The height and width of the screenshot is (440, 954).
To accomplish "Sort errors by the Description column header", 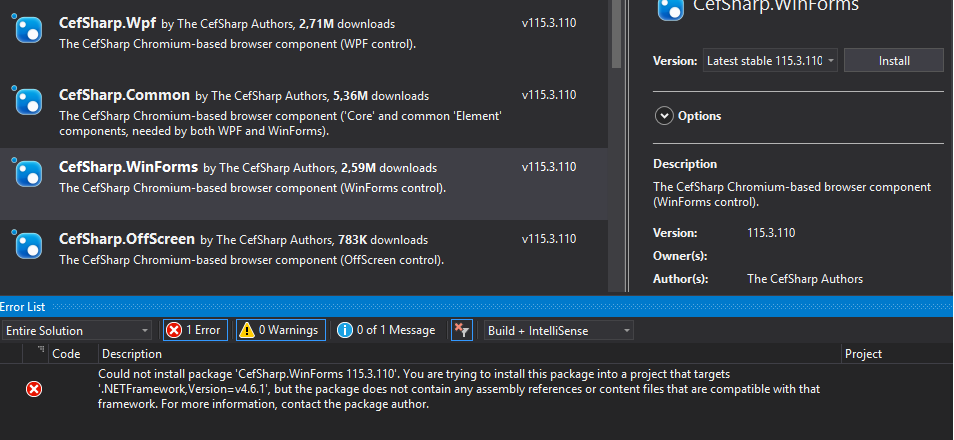I will point(132,354).
